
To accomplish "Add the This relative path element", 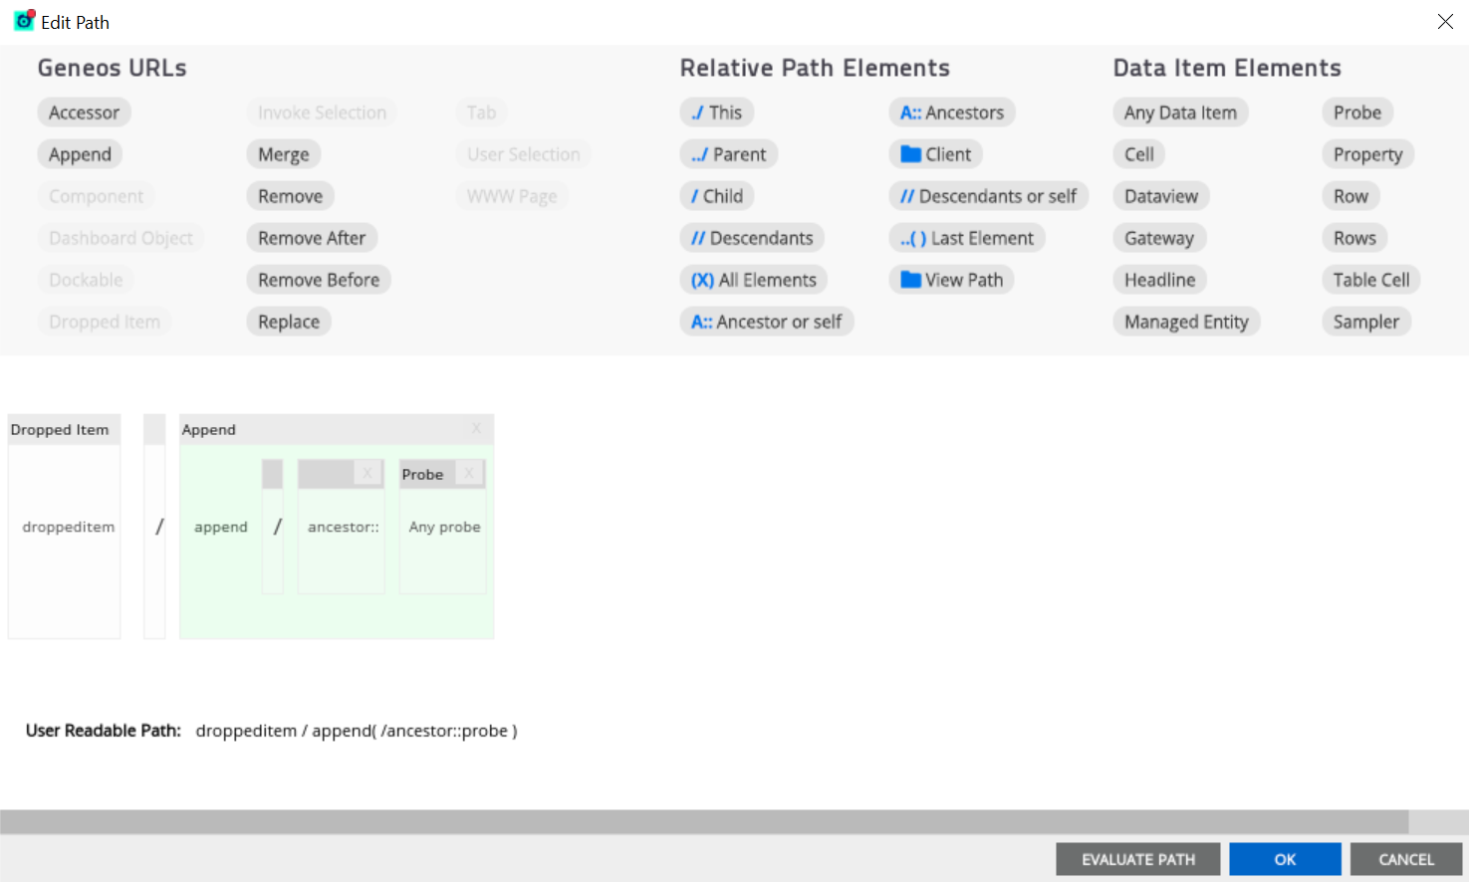I will pyautogui.click(x=716, y=113).
